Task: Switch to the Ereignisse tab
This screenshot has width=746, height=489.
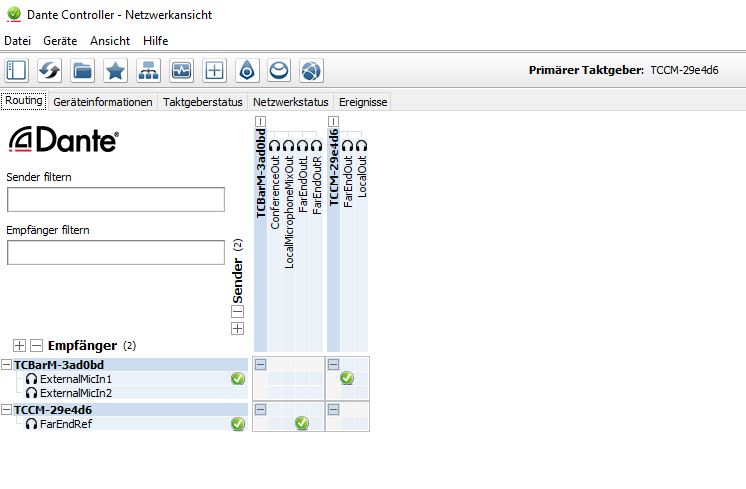Action: 363,102
